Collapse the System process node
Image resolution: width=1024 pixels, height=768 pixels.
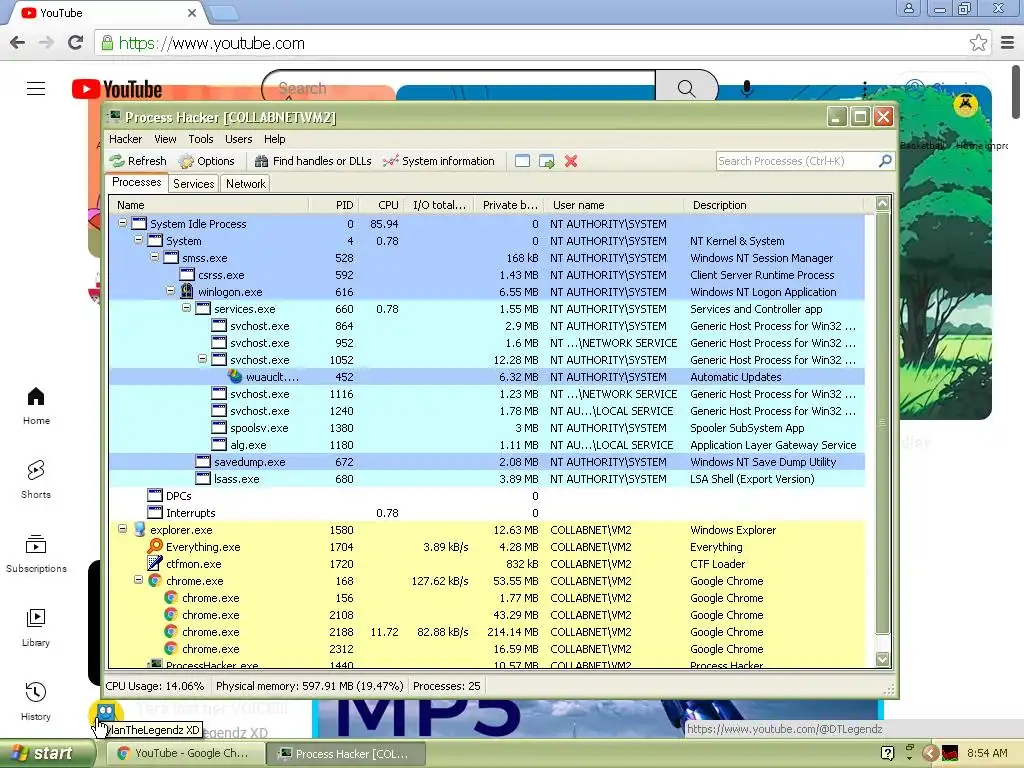click(x=138, y=240)
